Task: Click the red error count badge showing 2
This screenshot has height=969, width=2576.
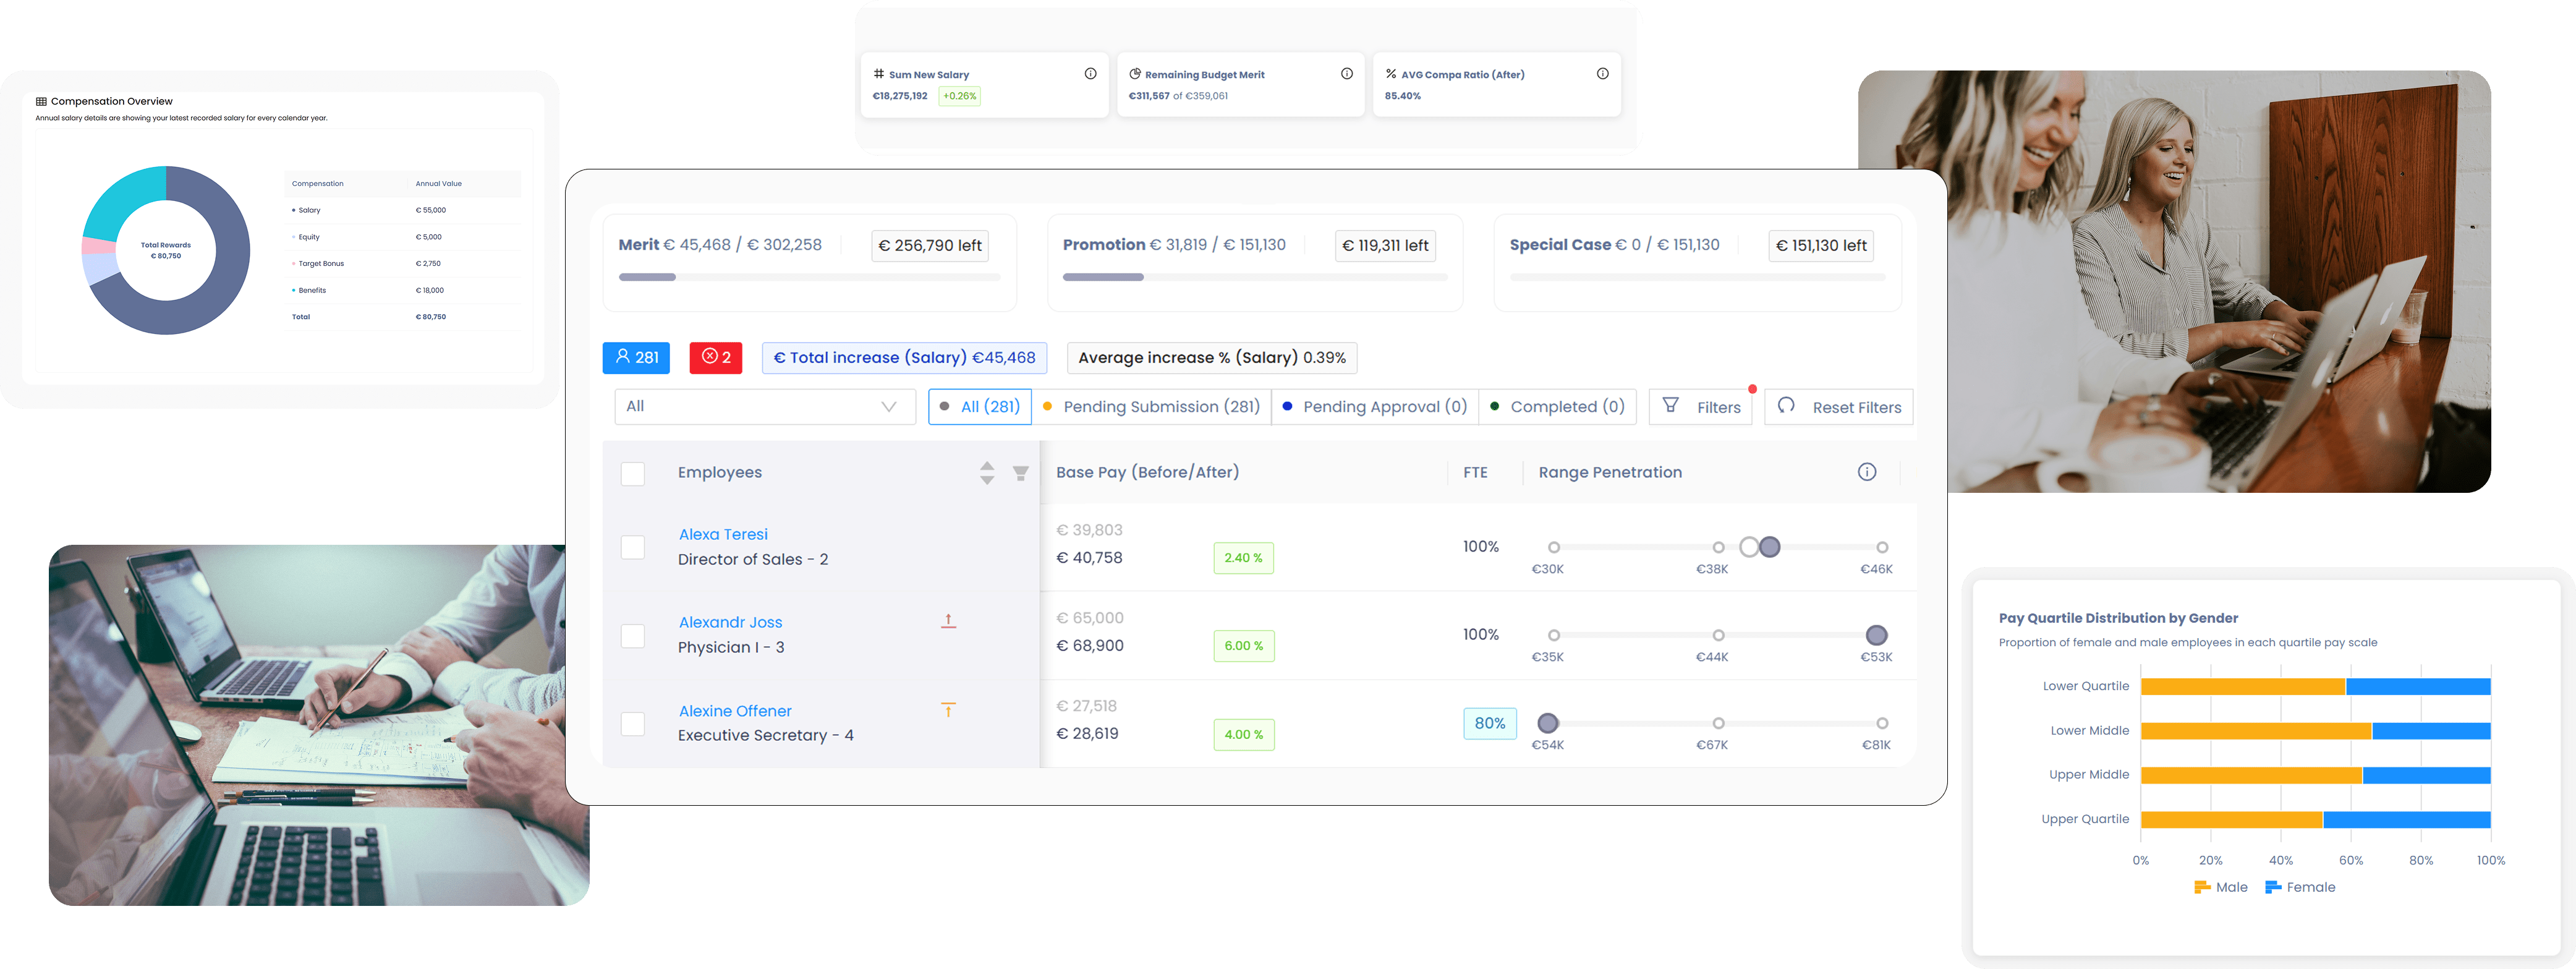Action: (x=715, y=357)
